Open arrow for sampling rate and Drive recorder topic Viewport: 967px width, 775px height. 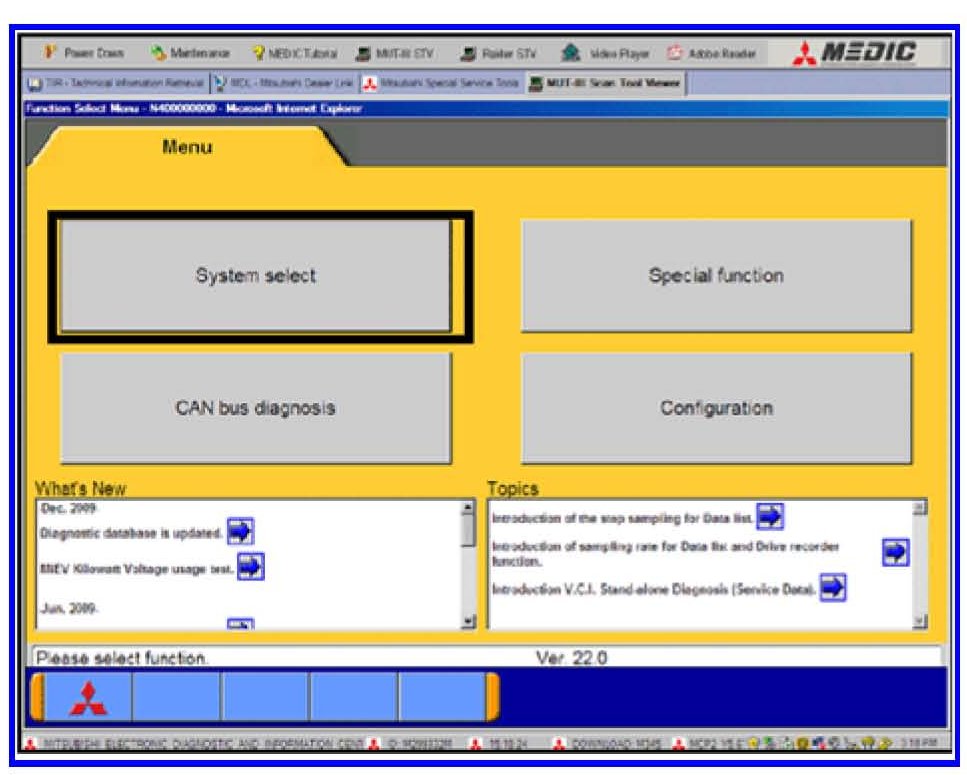tap(895, 552)
